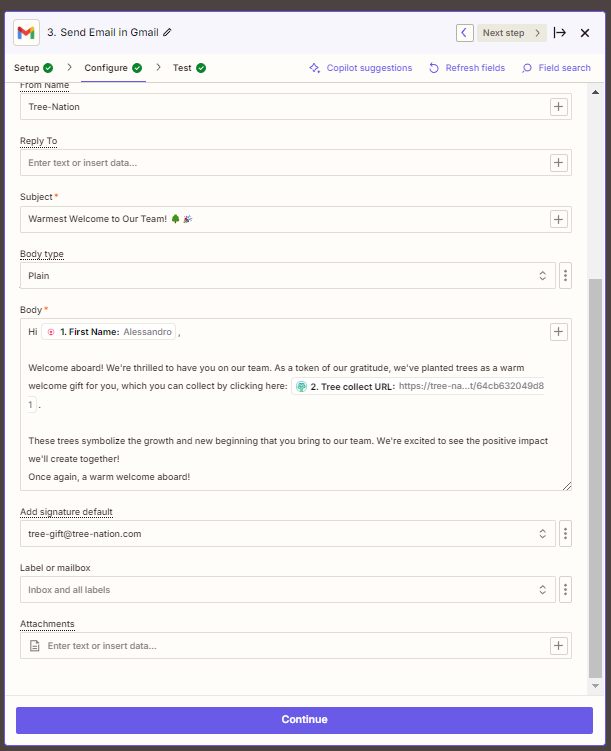This screenshot has width=611, height=751.
Task: Click the Attachments field label
Action: (x=47, y=624)
